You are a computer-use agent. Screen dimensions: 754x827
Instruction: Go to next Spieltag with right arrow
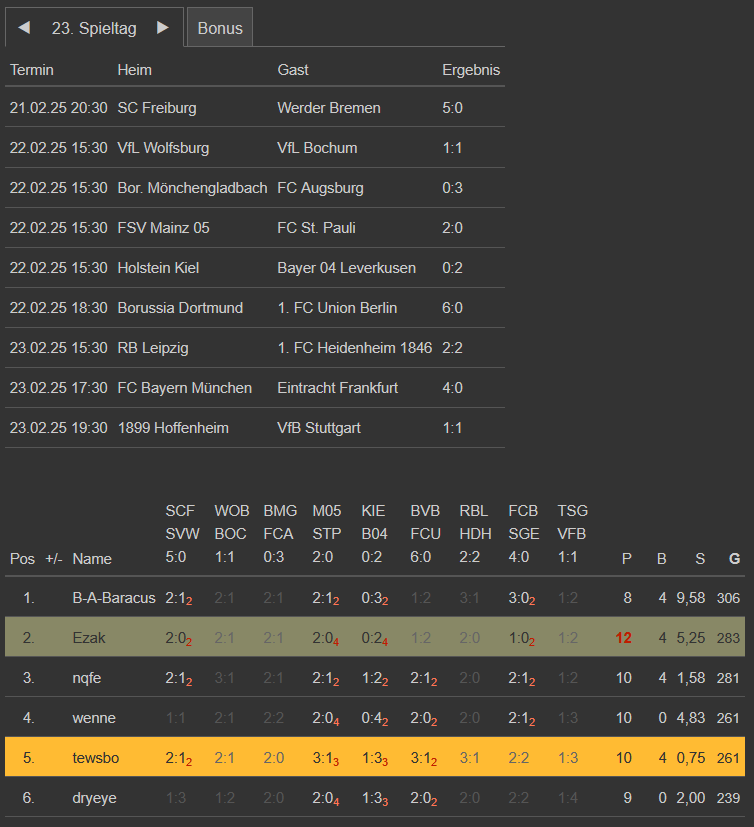pyautogui.click(x=163, y=28)
